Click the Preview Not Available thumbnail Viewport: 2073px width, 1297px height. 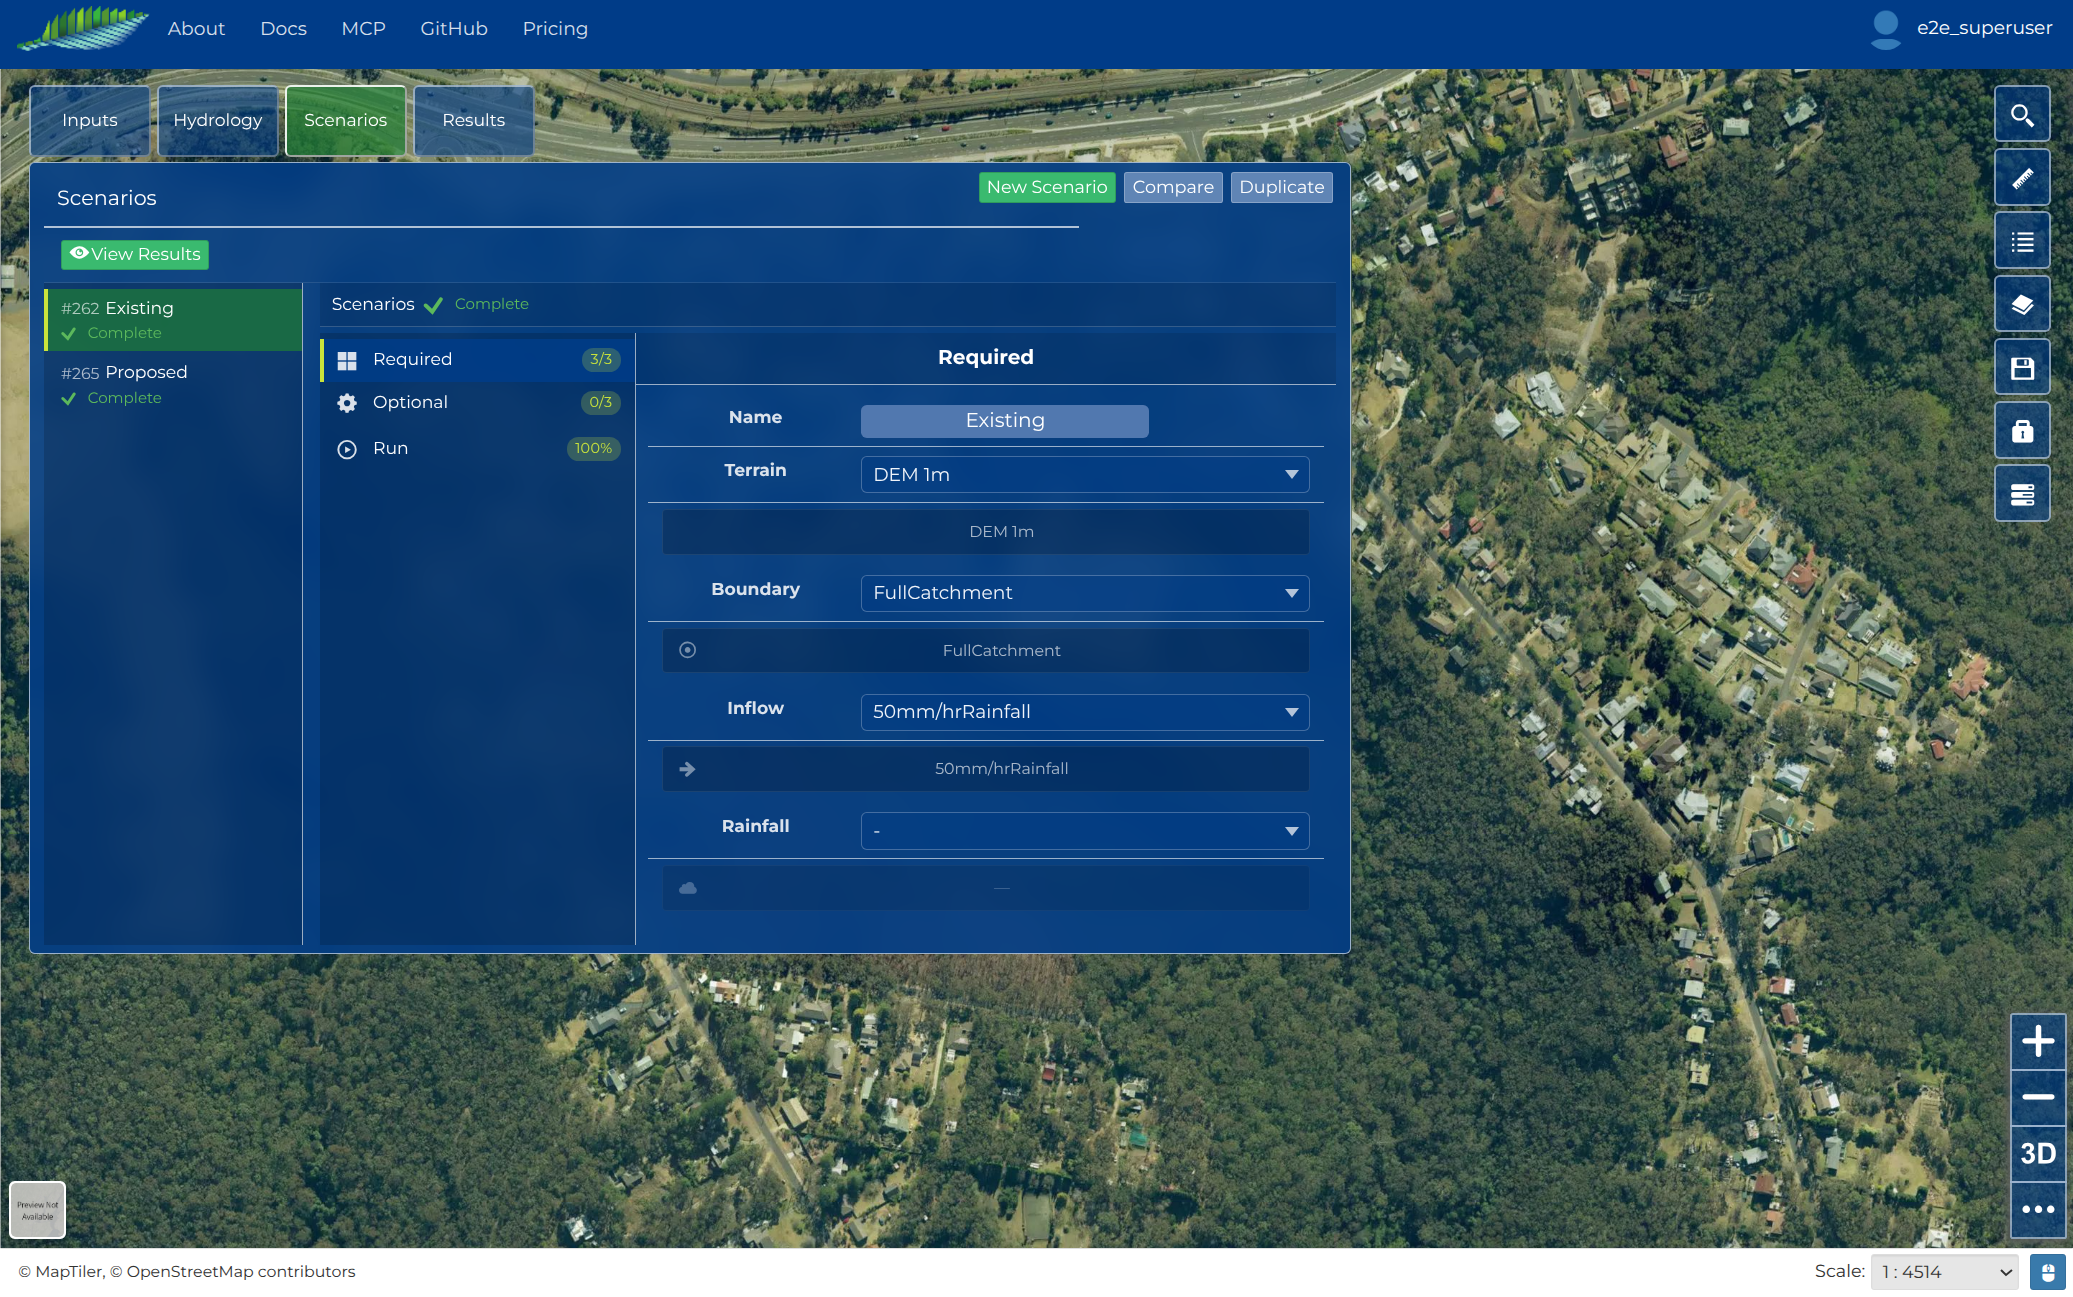point(38,1210)
